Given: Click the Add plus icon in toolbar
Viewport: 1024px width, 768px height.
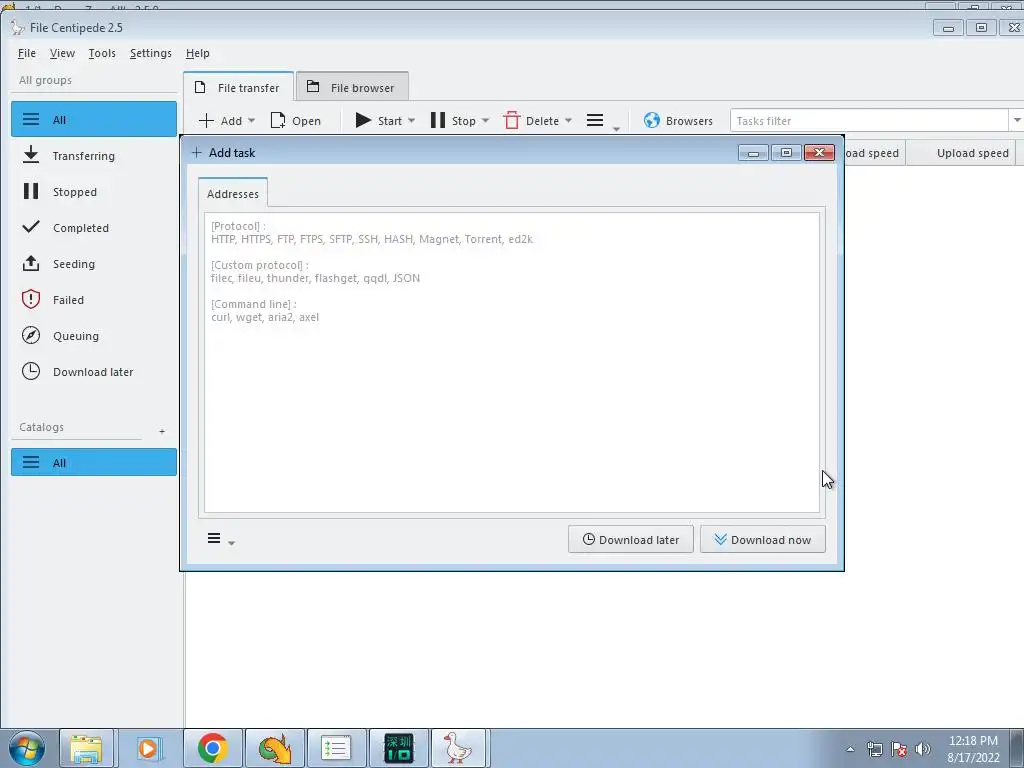Looking at the screenshot, I should click(206, 121).
